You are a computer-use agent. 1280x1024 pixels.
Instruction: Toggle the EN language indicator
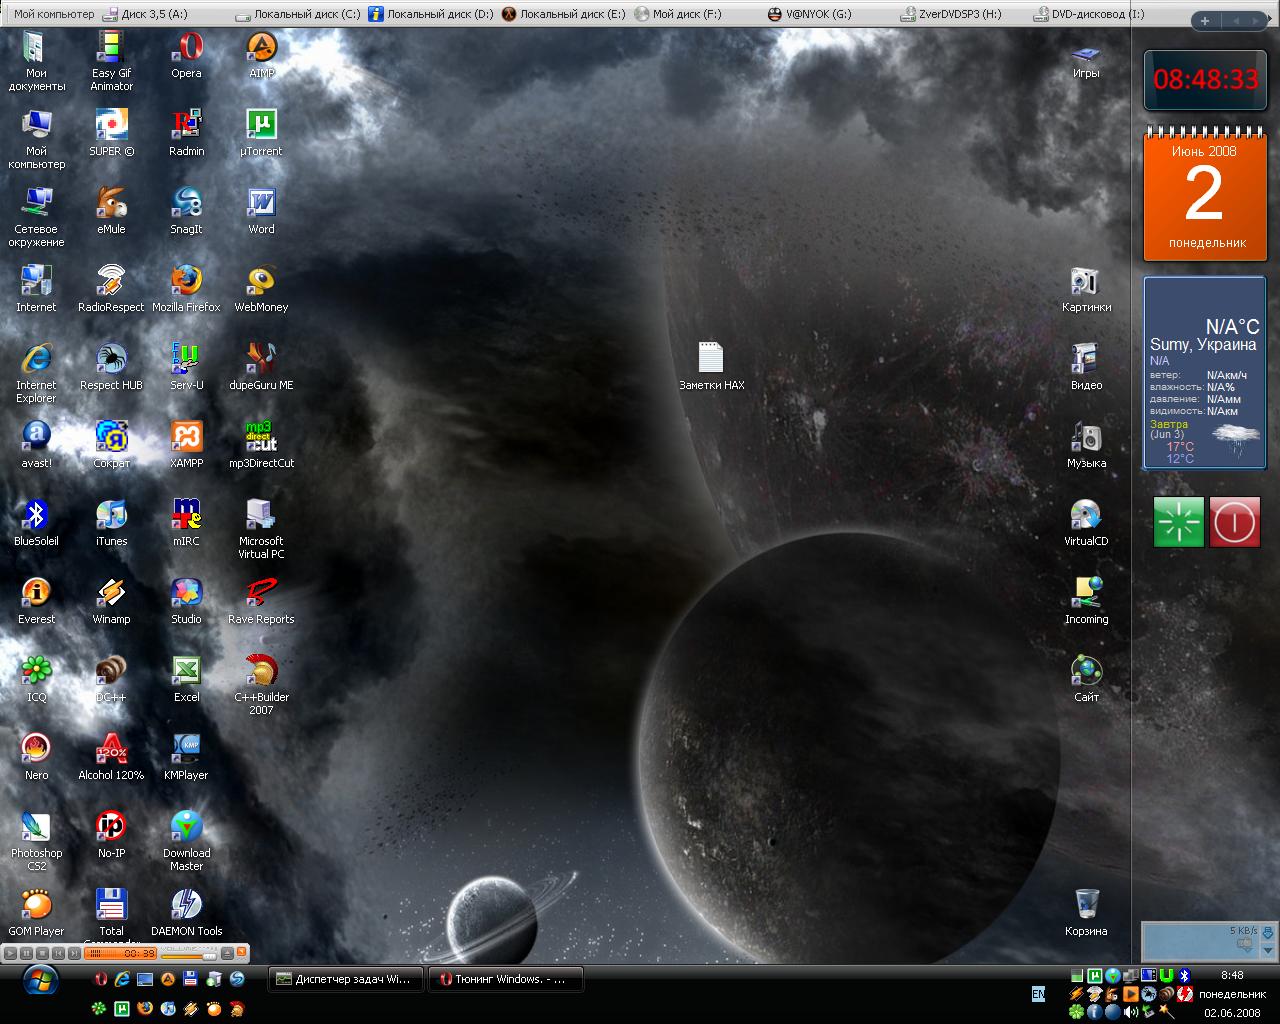(1038, 993)
